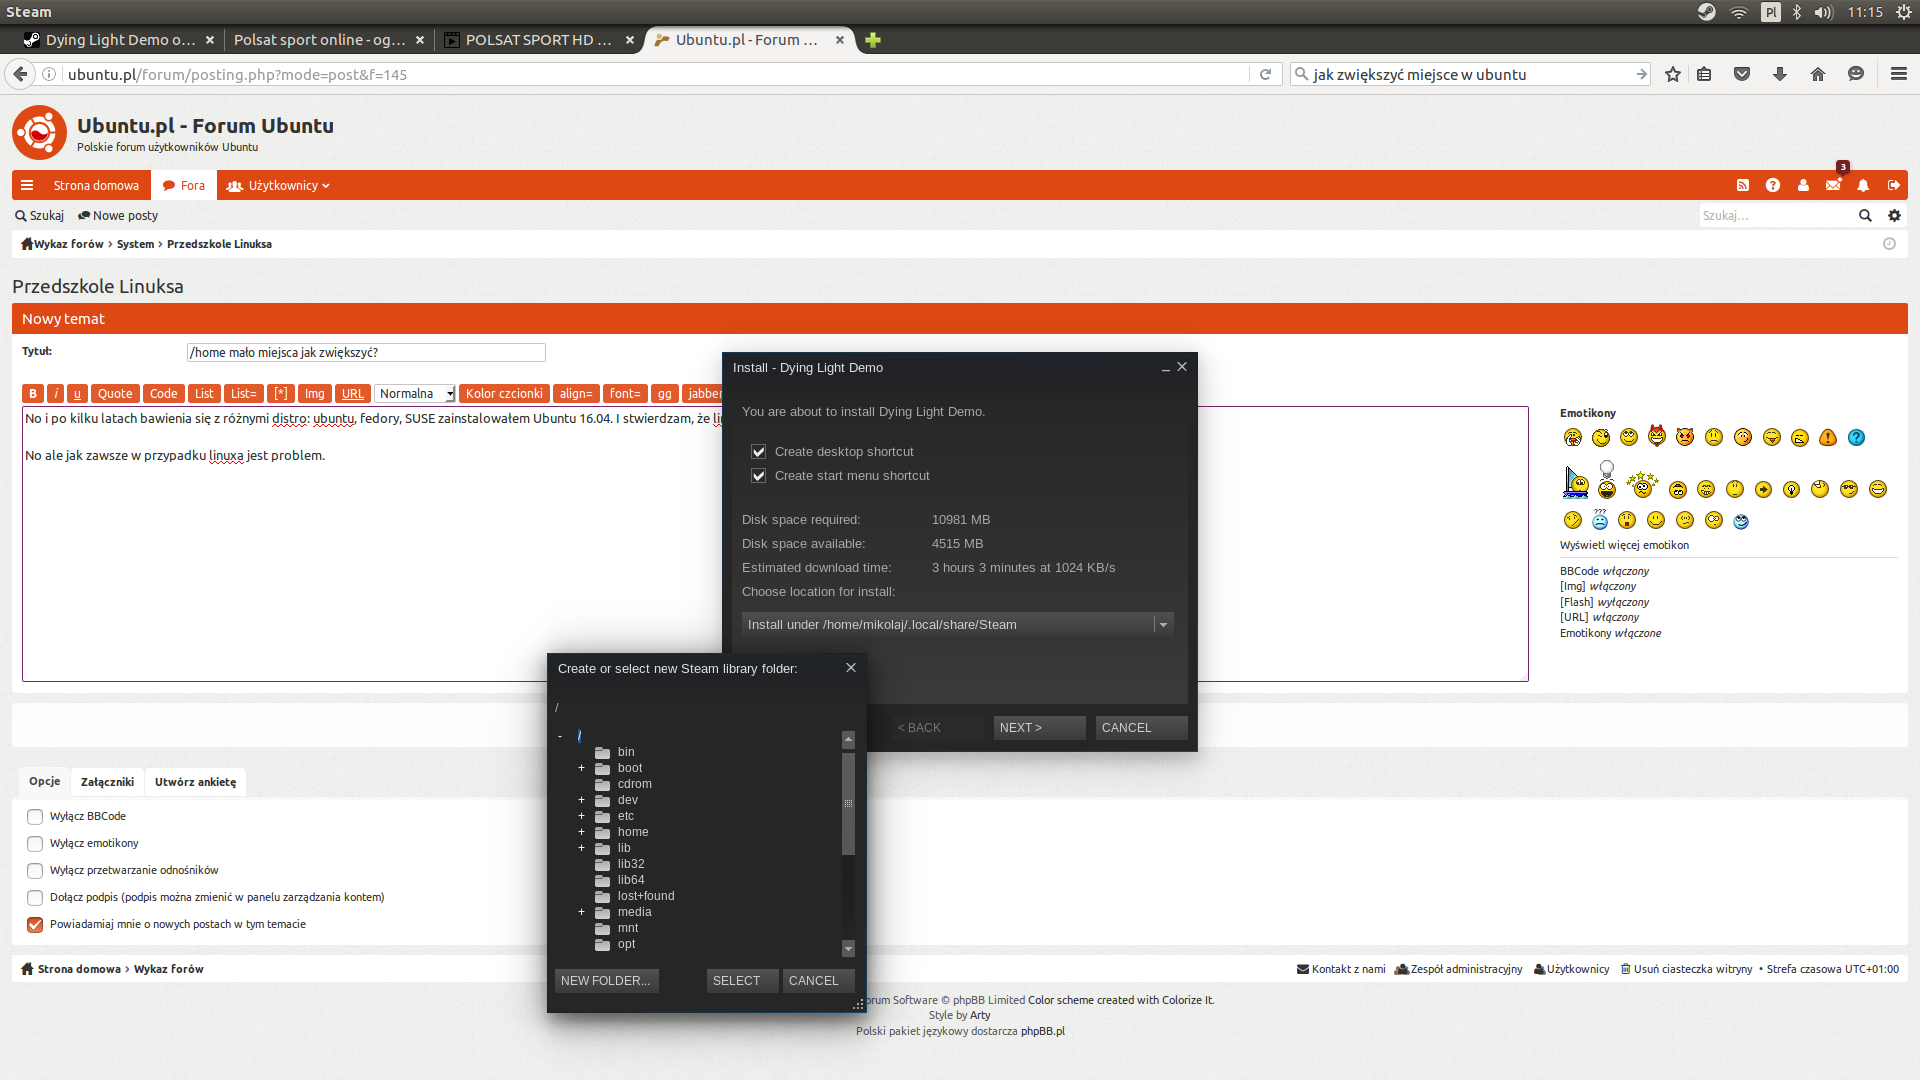Enable Wyłącz emotikony checkbox
Viewport: 1920px width, 1080px height.
[35, 844]
